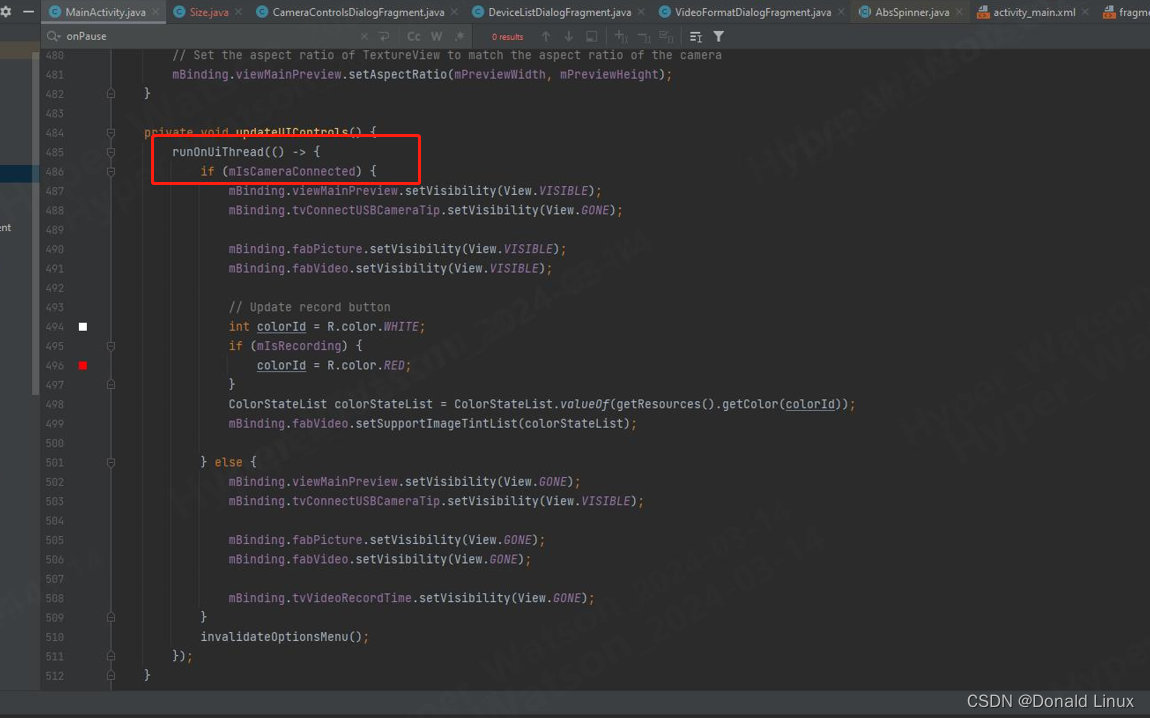
Task: Click the fold end marker on line 512
Action: (111, 675)
